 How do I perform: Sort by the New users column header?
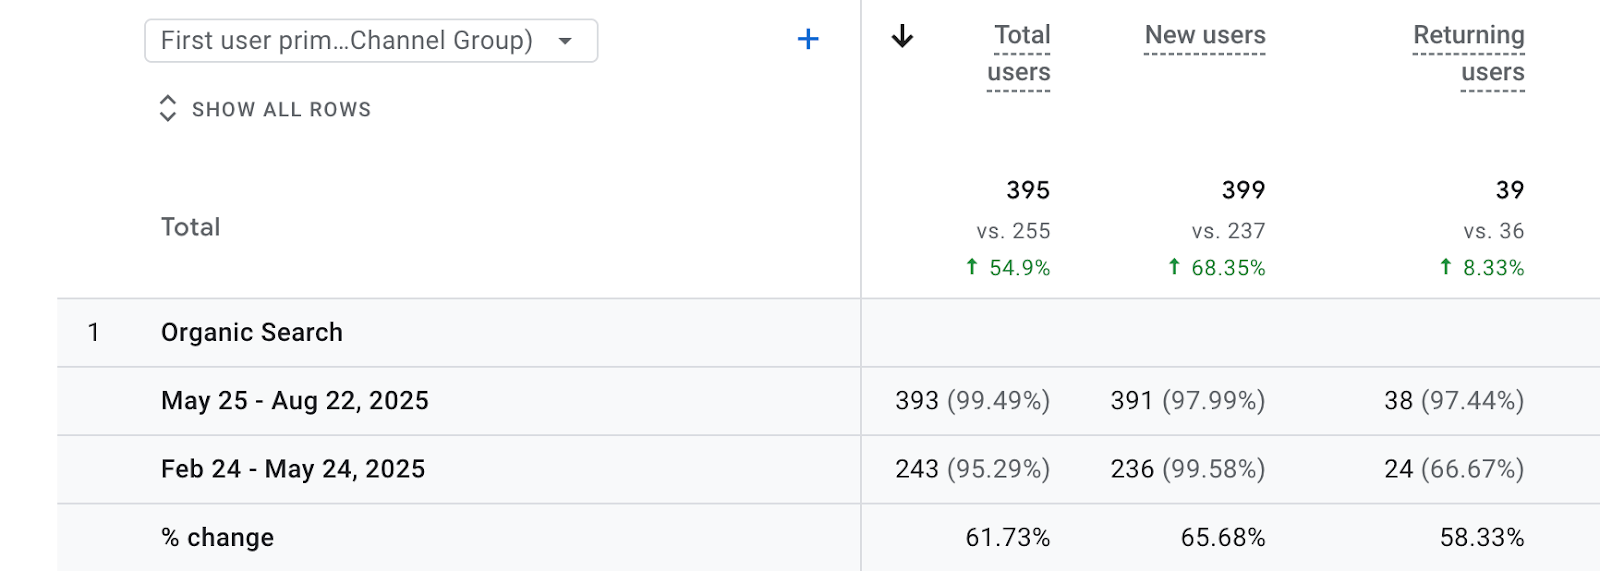pos(1205,36)
